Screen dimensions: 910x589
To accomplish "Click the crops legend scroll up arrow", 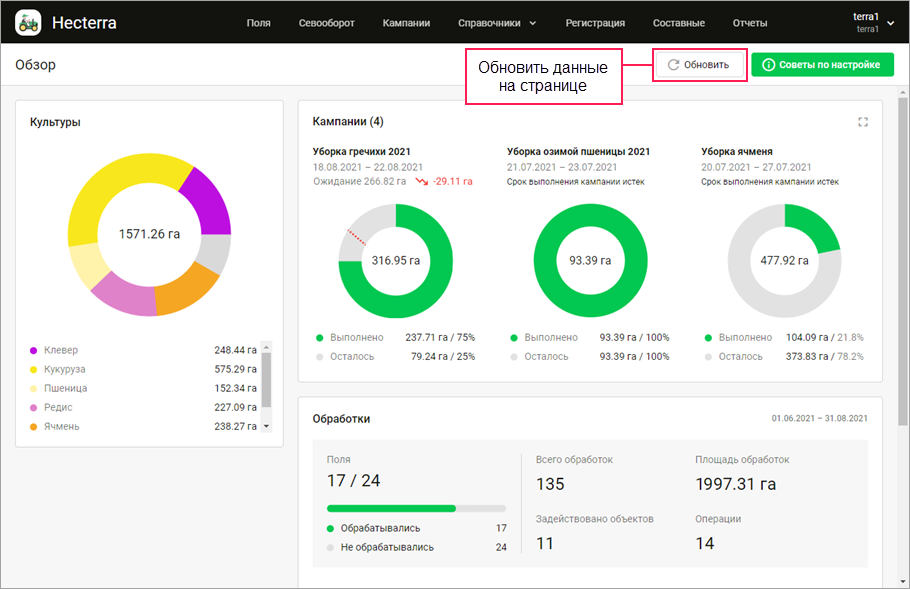I will pos(266,347).
